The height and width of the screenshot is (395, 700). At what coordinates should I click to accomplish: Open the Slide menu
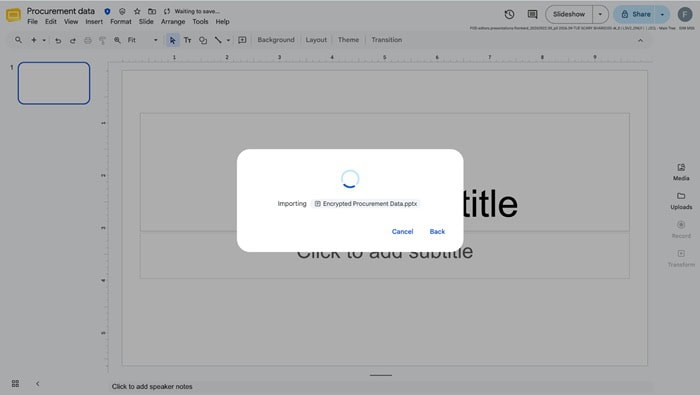146,21
